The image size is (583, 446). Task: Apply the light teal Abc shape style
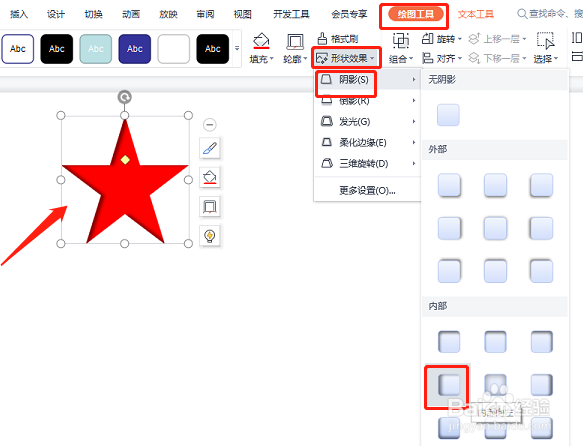pyautogui.click(x=96, y=49)
